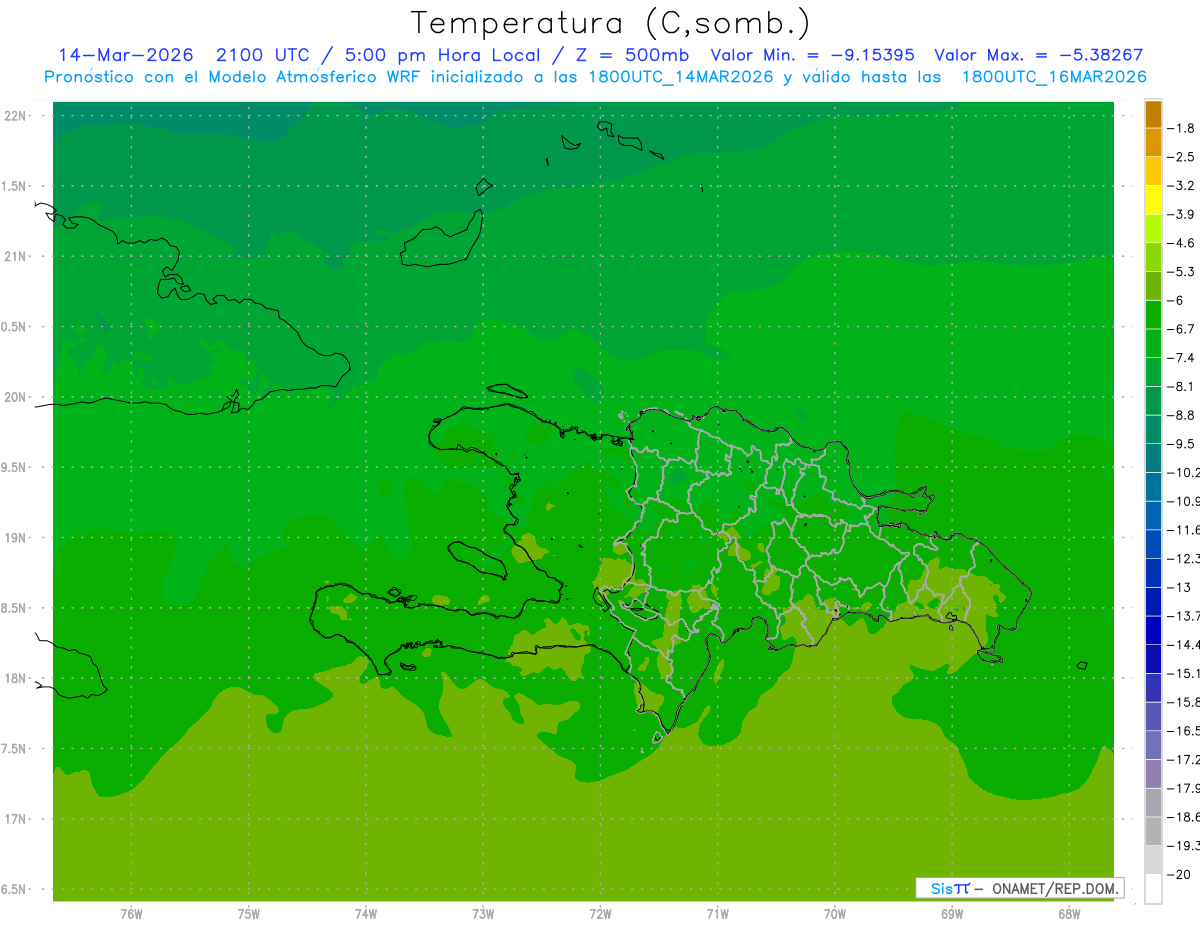Click the '19N' latitude label
This screenshot has width=1200, height=927.
coord(16,538)
